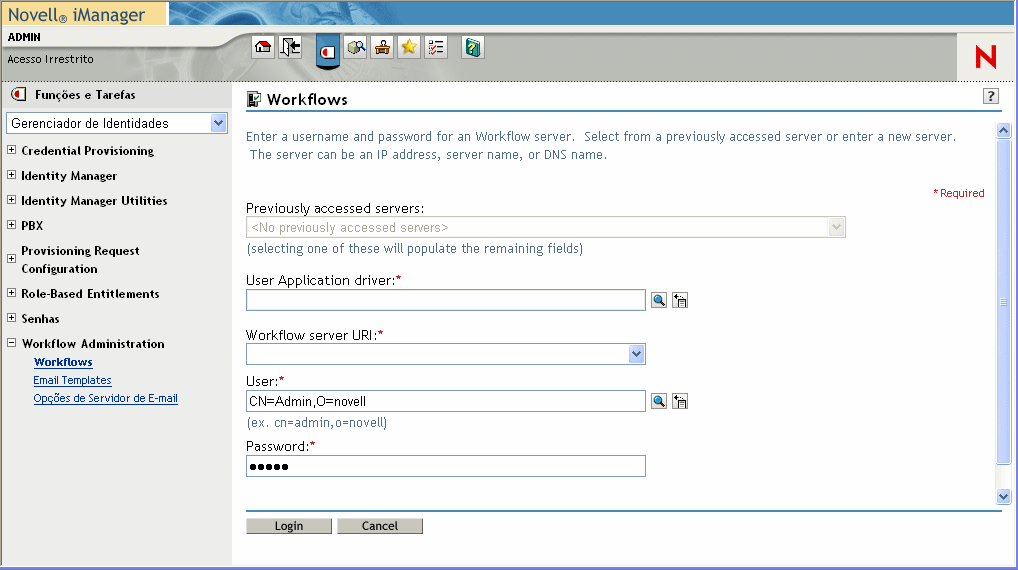Click the vertical scrollbar thumb
Screen dimensions: 1018x570
[x=1003, y=302]
